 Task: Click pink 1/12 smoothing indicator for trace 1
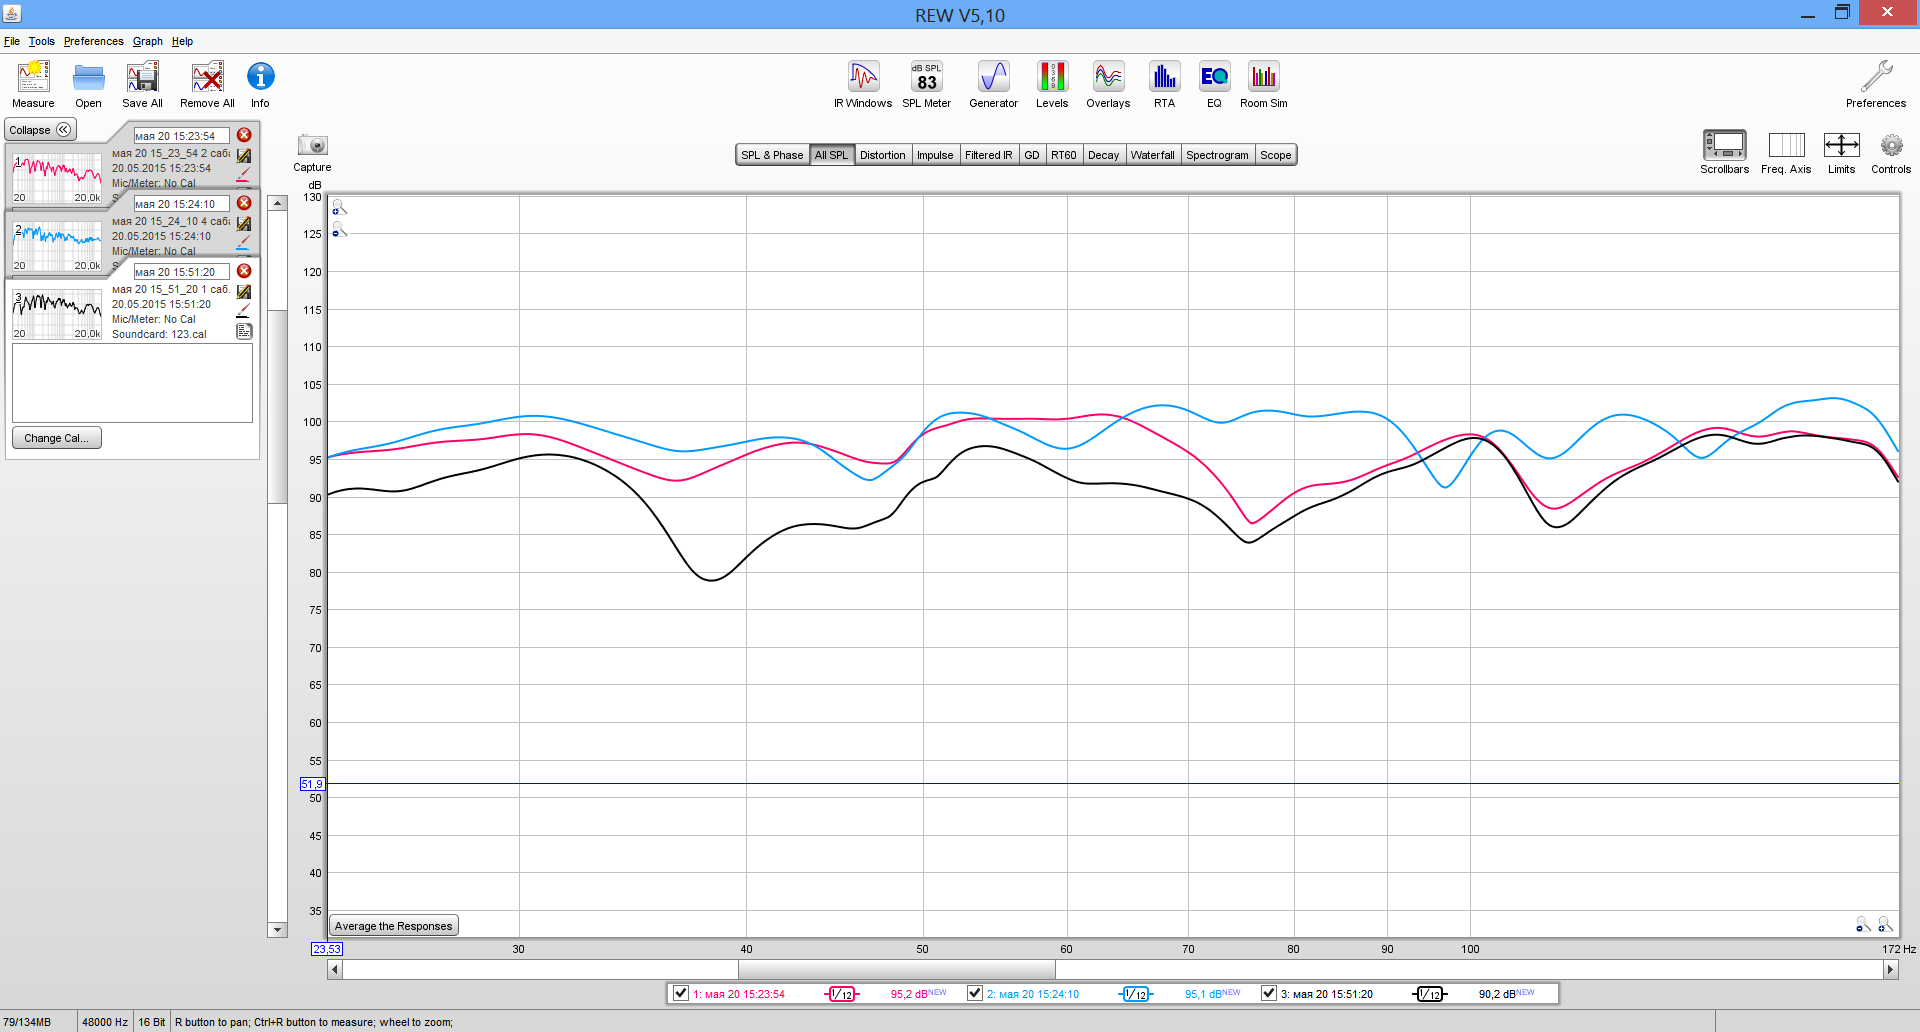click(842, 994)
